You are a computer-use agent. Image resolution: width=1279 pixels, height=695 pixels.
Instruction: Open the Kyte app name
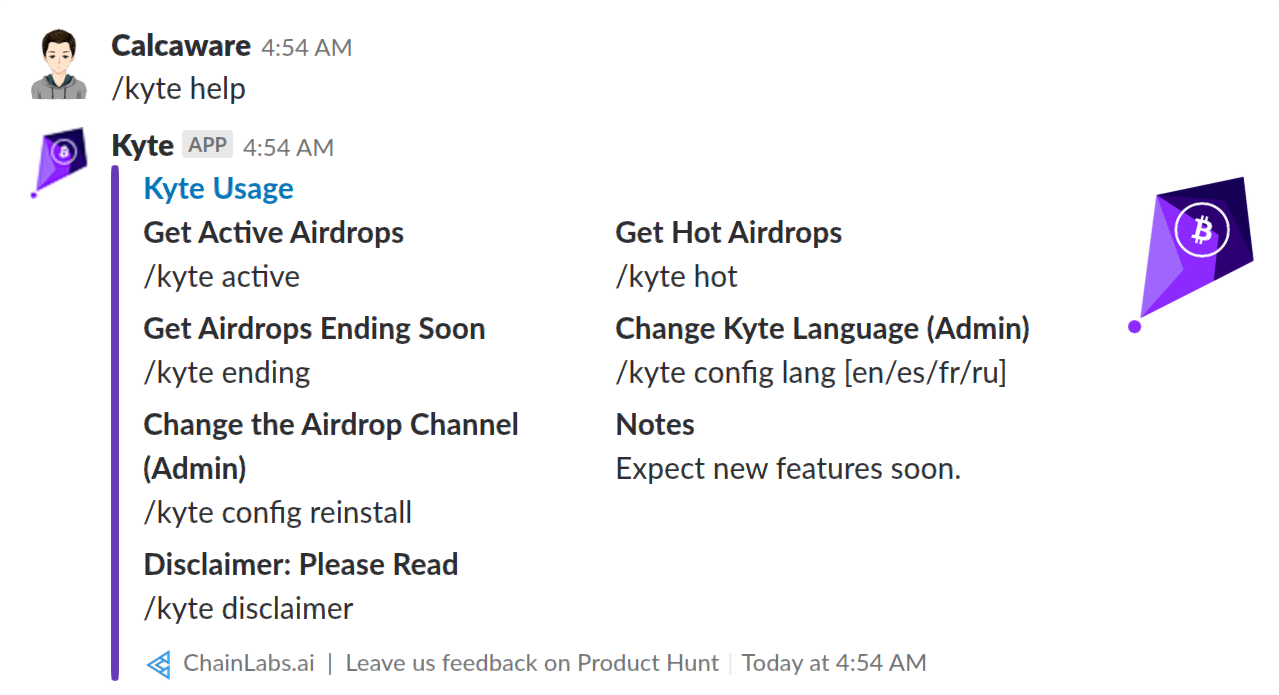coord(143,146)
